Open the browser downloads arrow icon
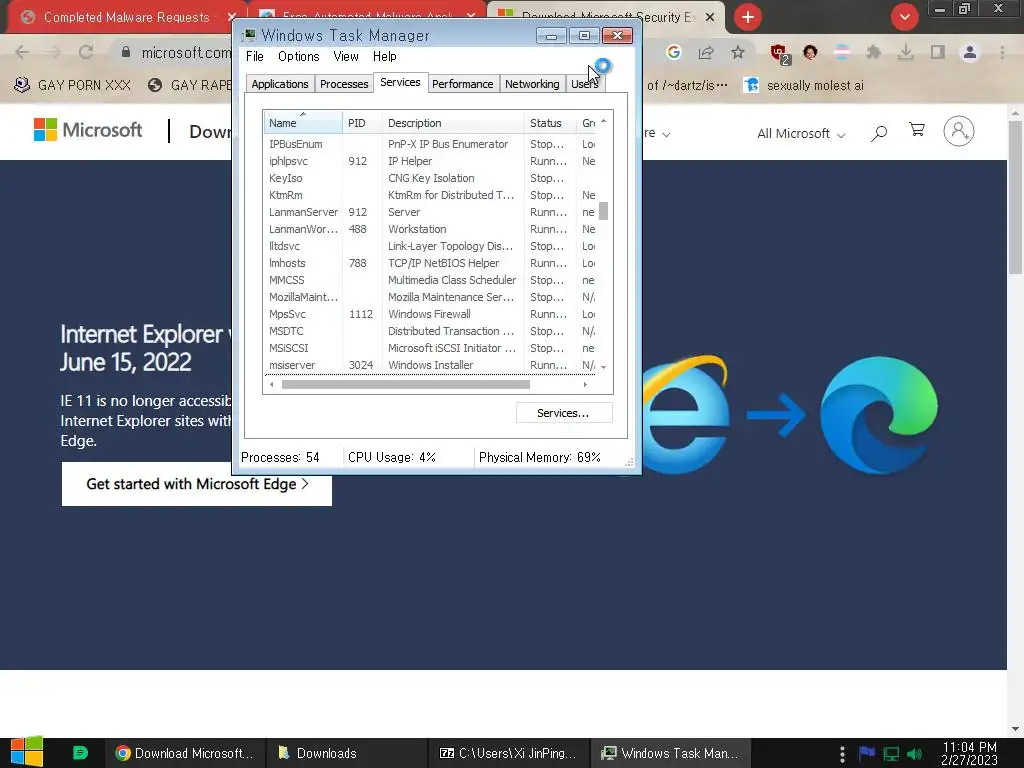This screenshot has width=1024, height=768. [x=905, y=52]
